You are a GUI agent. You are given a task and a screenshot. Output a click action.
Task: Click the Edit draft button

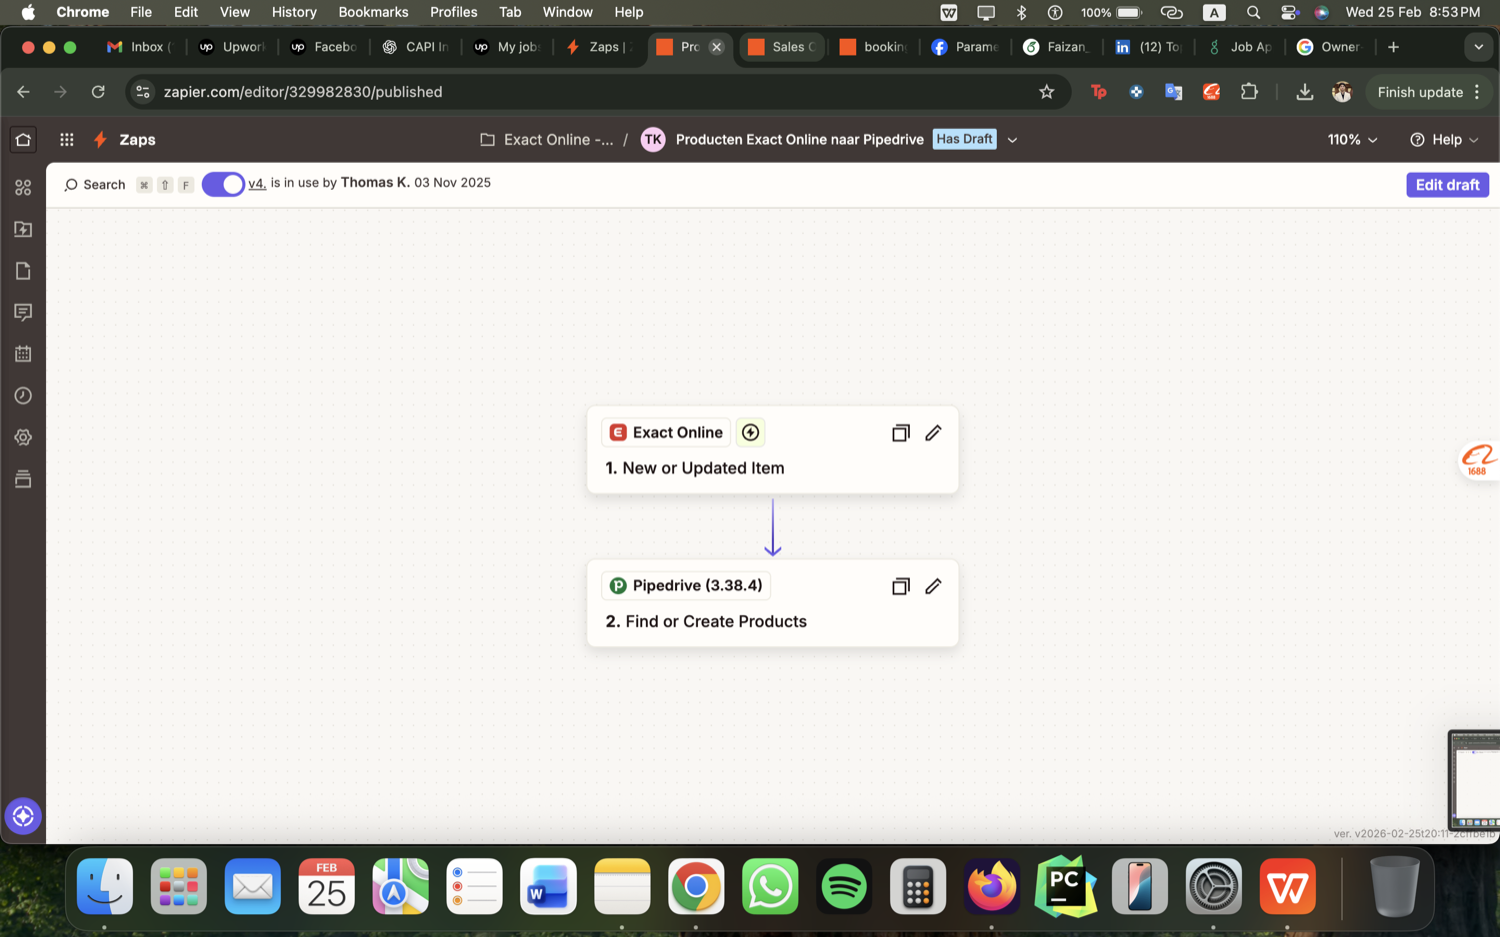pos(1447,185)
